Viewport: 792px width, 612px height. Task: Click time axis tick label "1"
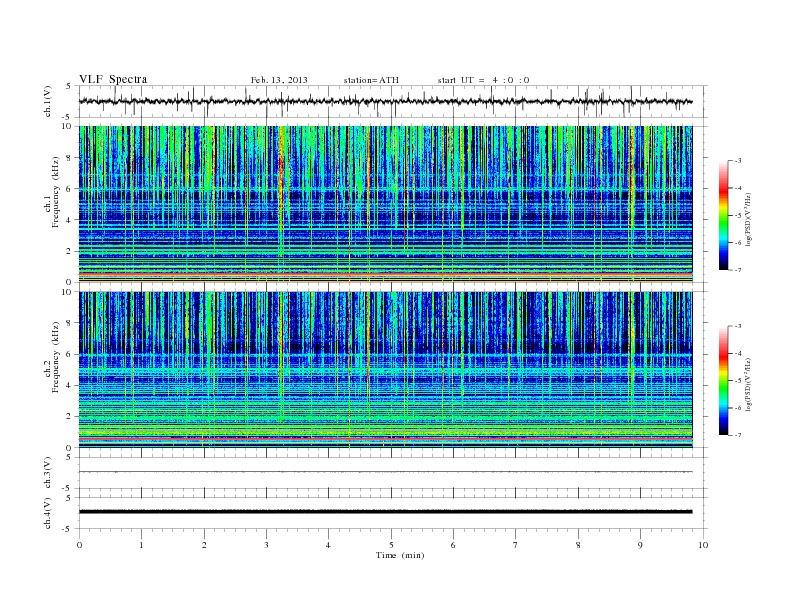click(x=141, y=545)
